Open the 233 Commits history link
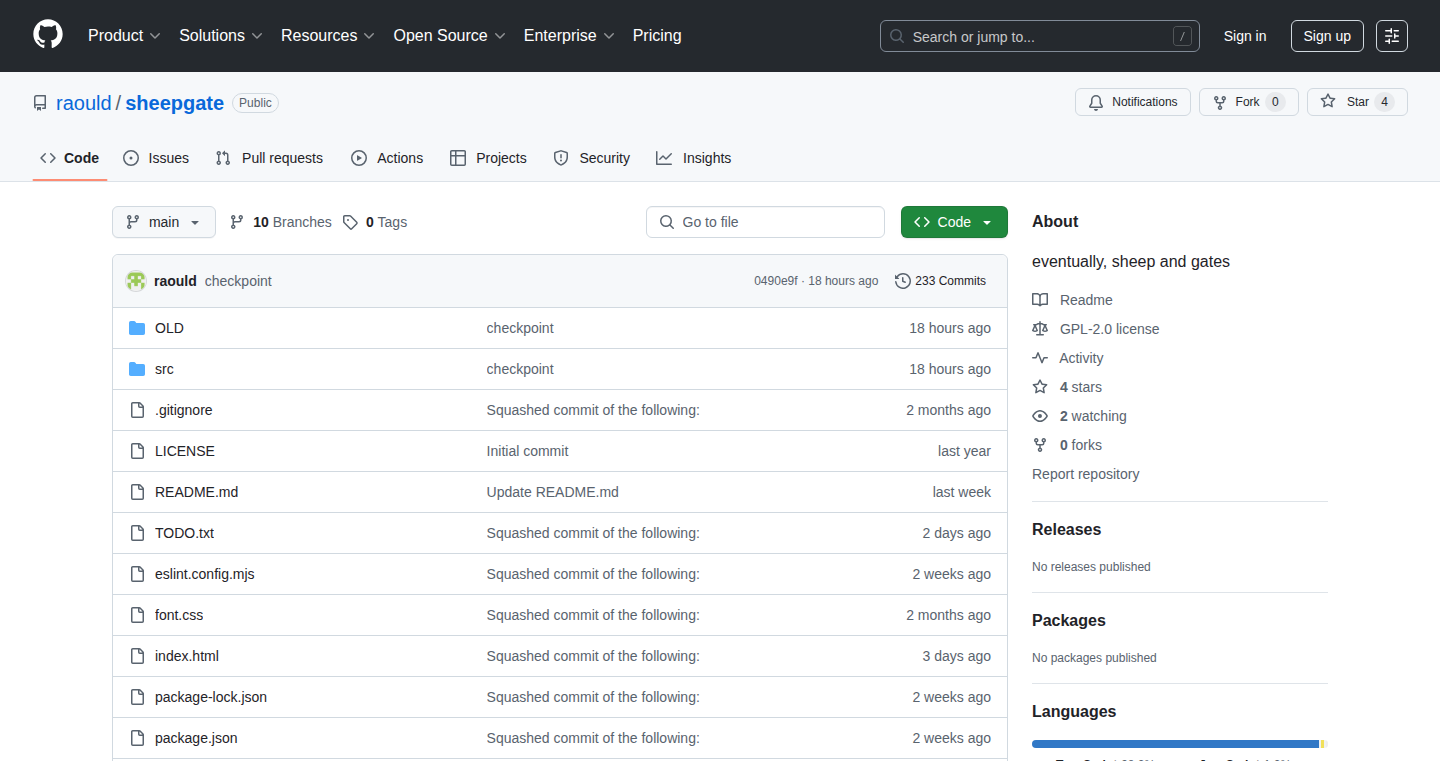The image size is (1440, 761). coord(941,281)
